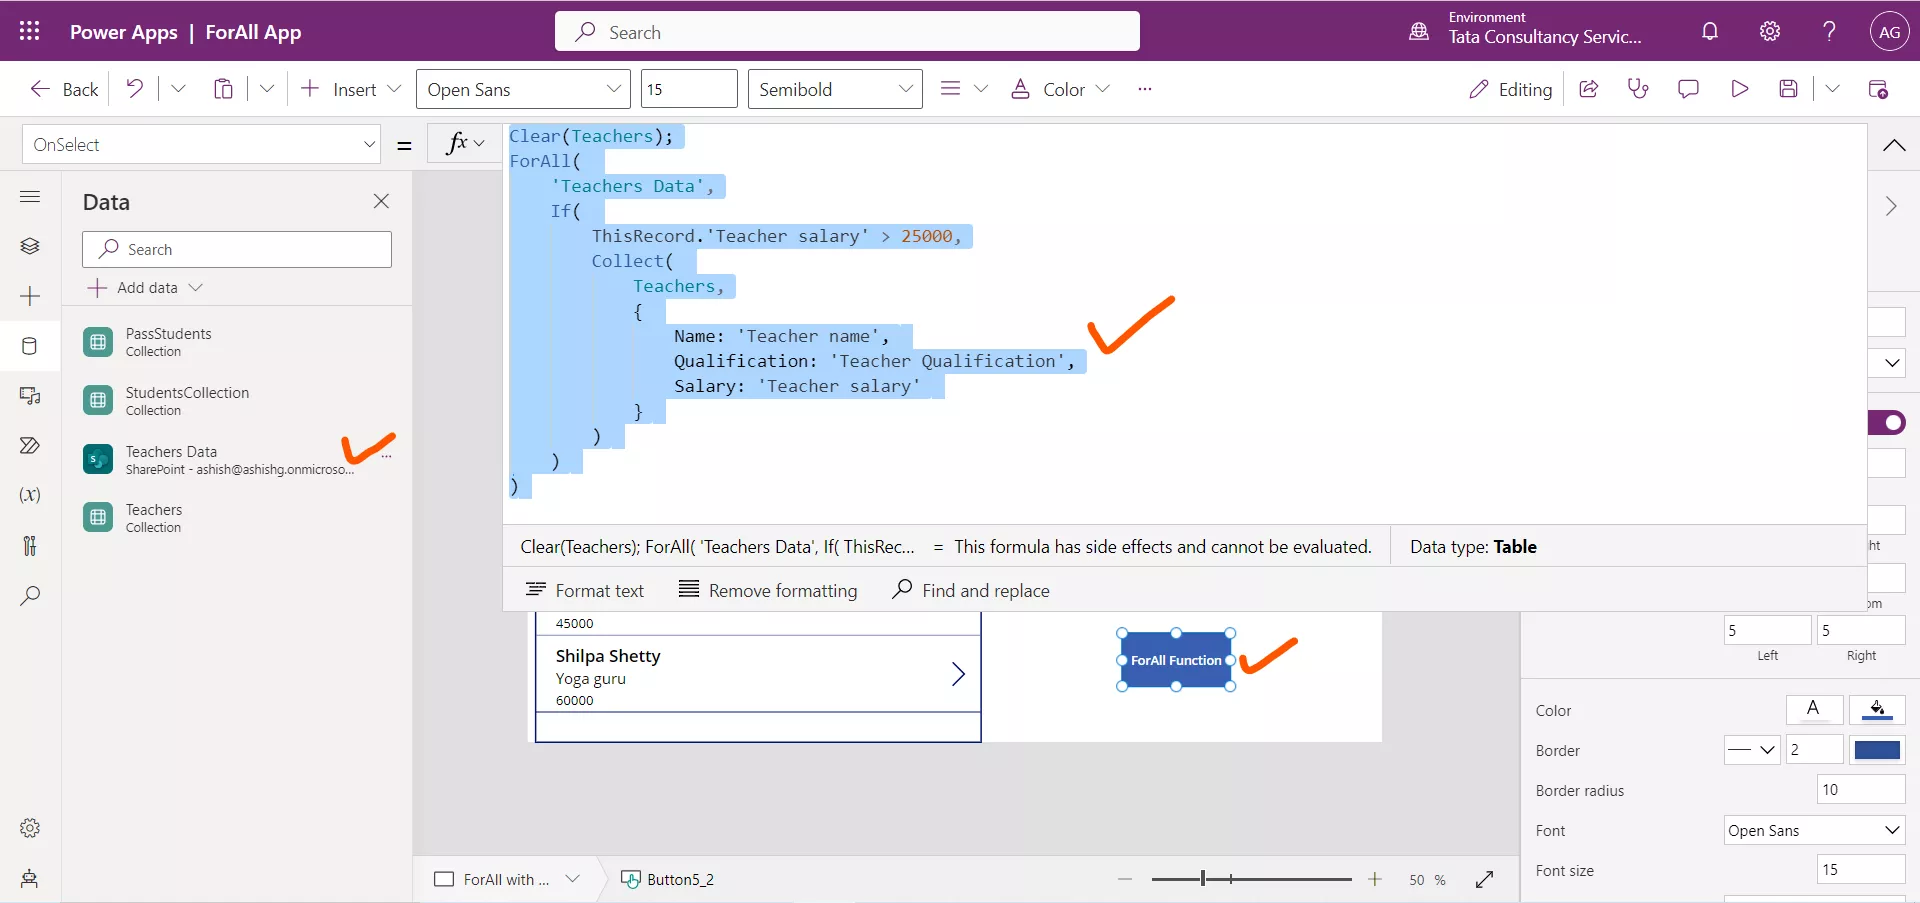The height and width of the screenshot is (903, 1920).
Task: Open Power Apps settings gear
Action: tap(1770, 31)
